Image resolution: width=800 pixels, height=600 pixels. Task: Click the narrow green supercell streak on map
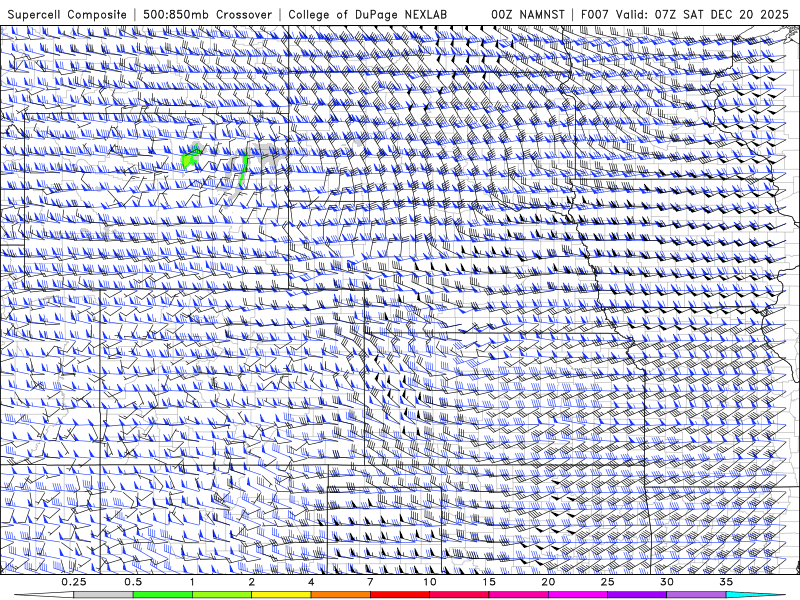(244, 169)
